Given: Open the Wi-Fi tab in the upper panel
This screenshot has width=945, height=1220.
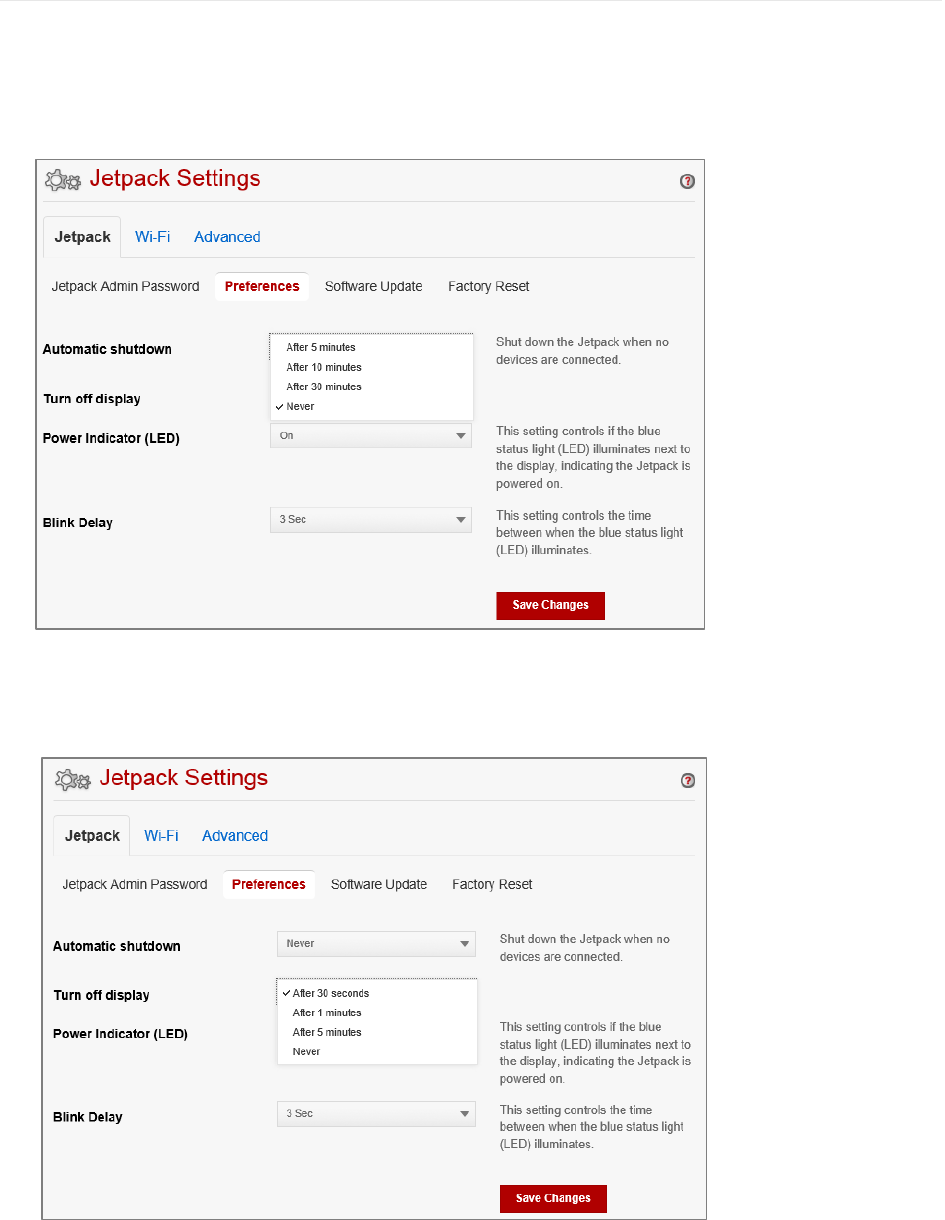Looking at the screenshot, I should [152, 237].
